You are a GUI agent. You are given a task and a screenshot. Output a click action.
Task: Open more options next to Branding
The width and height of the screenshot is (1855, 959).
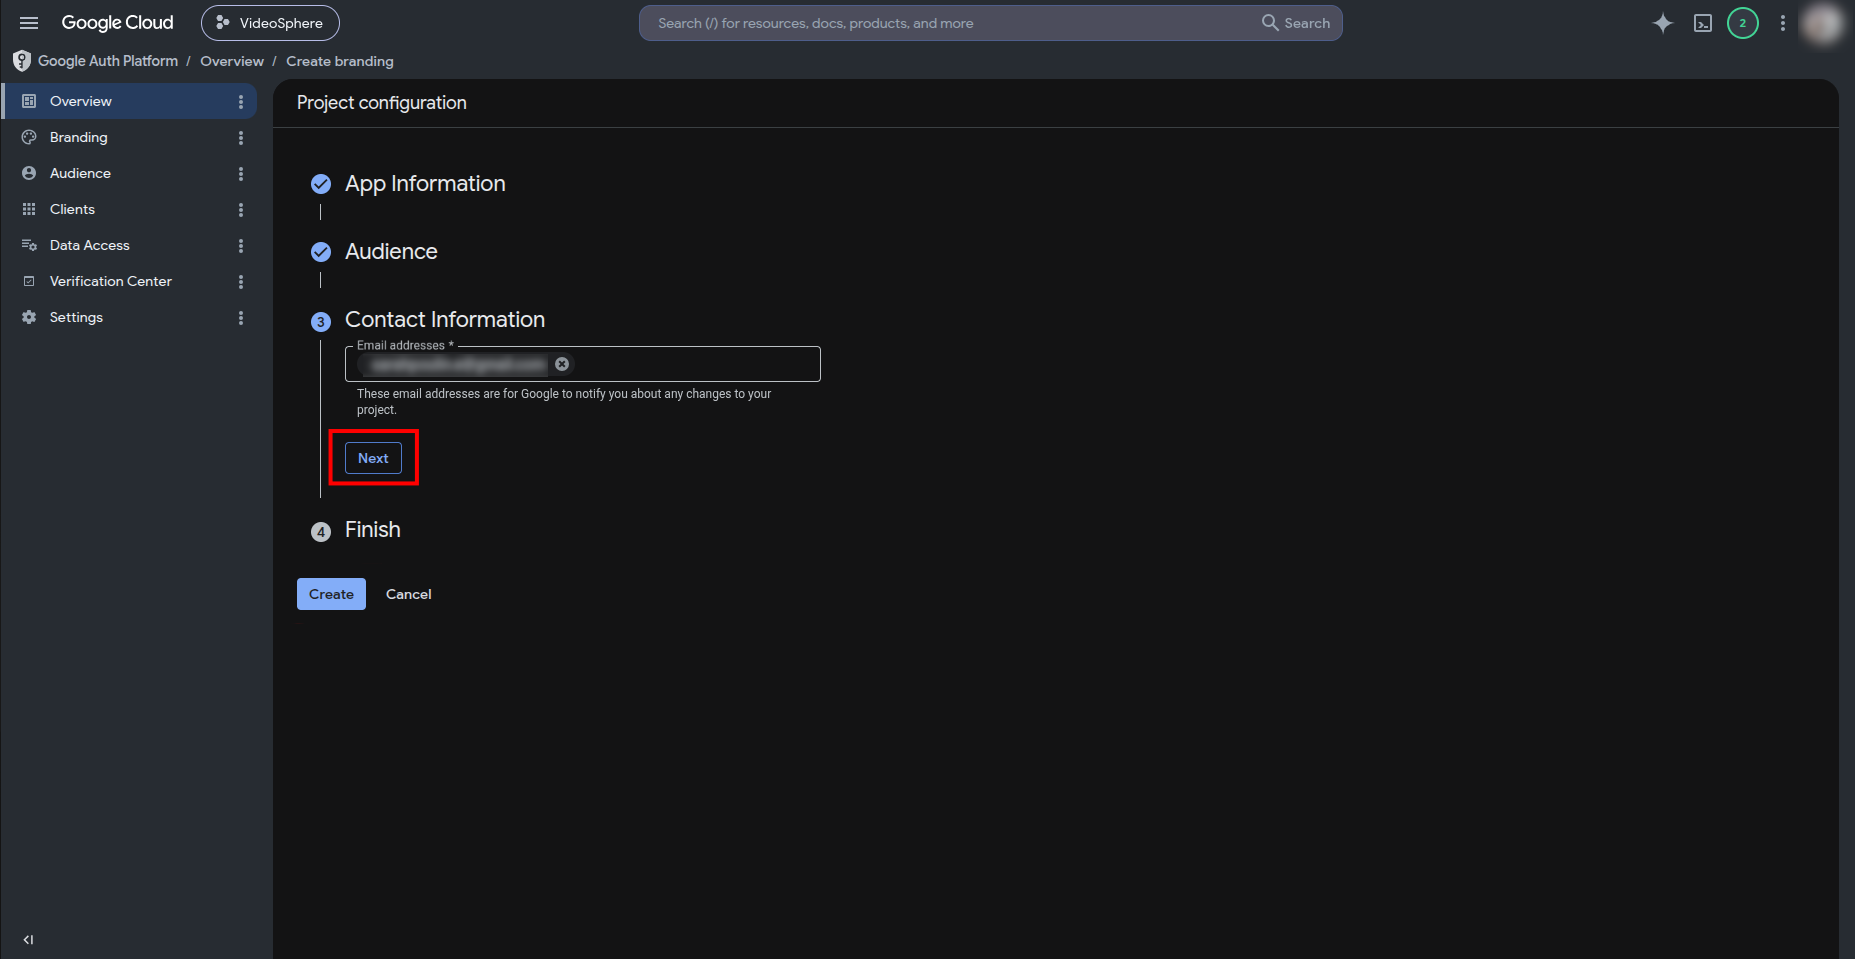point(241,138)
